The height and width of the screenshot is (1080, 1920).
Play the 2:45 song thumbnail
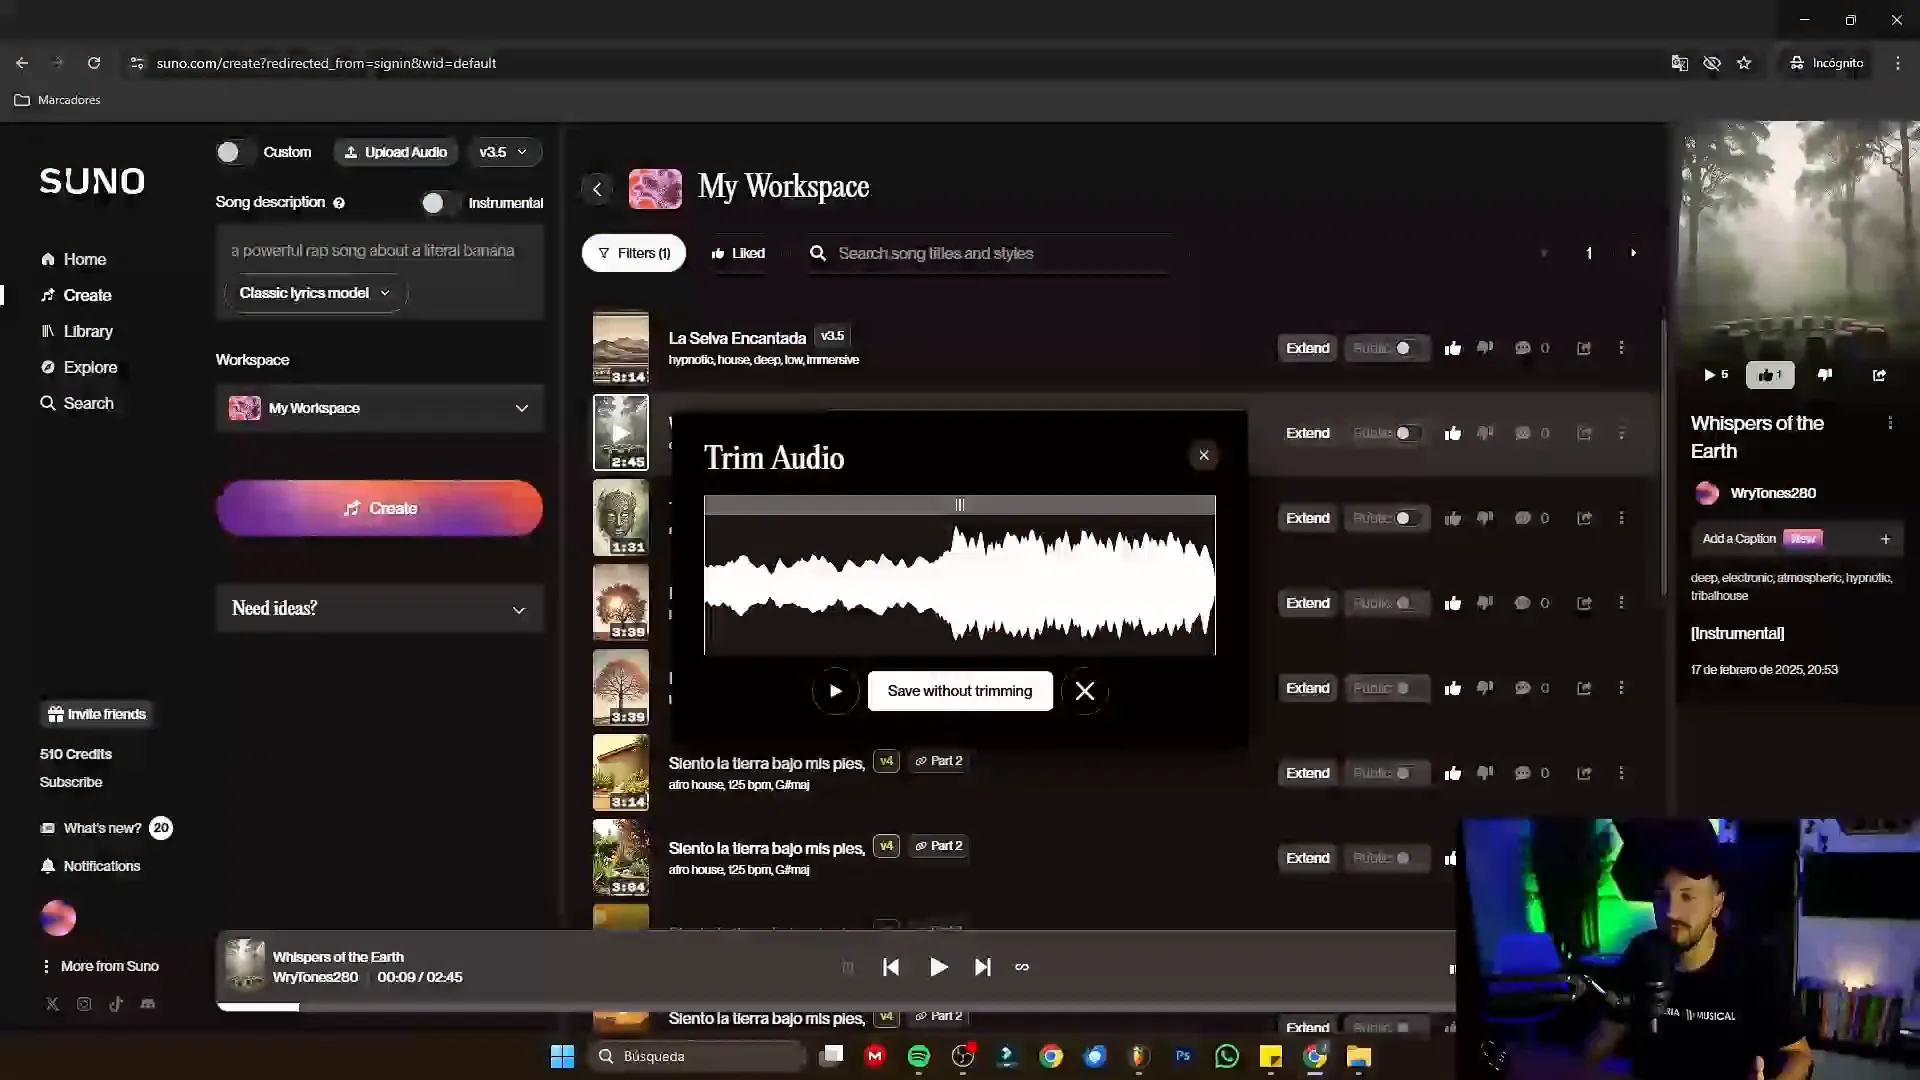pos(621,433)
